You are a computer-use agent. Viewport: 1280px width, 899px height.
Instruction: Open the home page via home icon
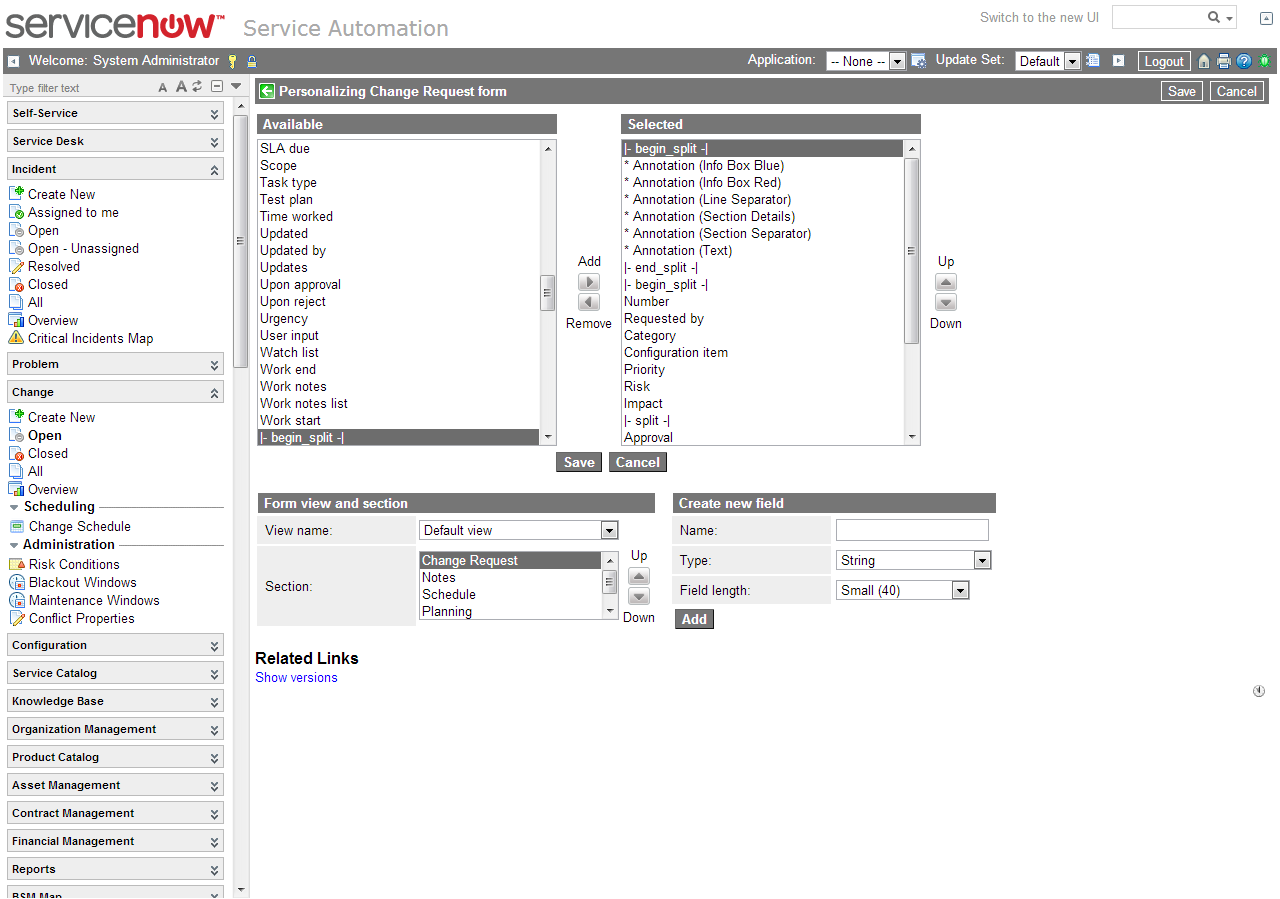point(1204,61)
